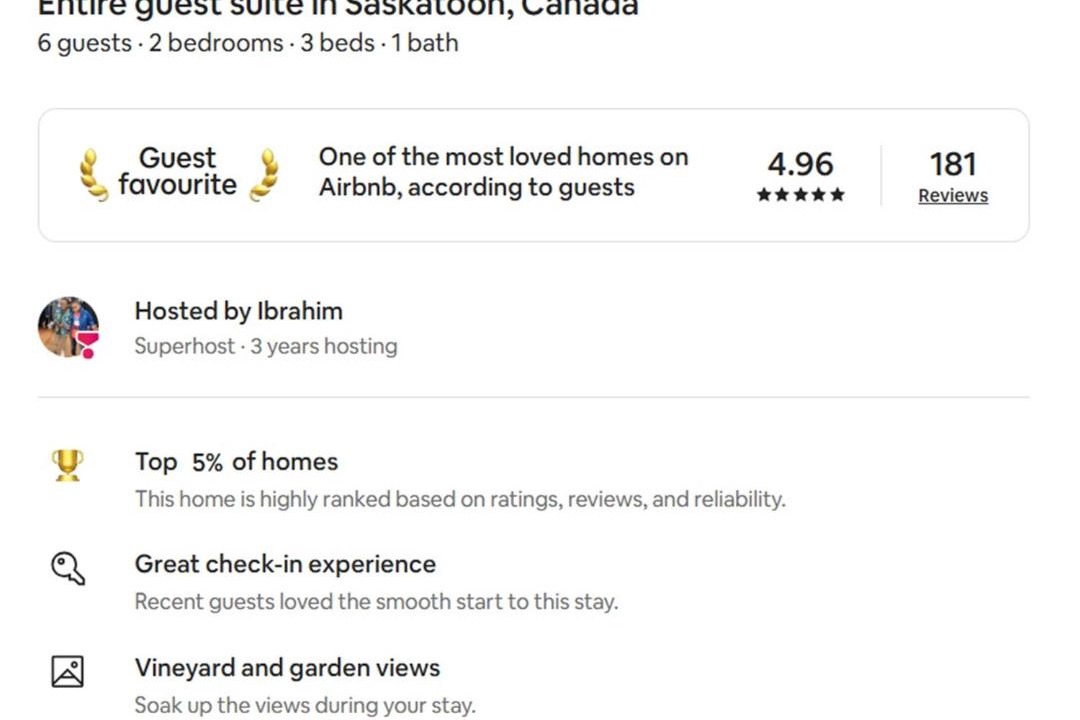Click the picture-frame views icon
Screen dimensions: 1080x720
tap(67, 671)
